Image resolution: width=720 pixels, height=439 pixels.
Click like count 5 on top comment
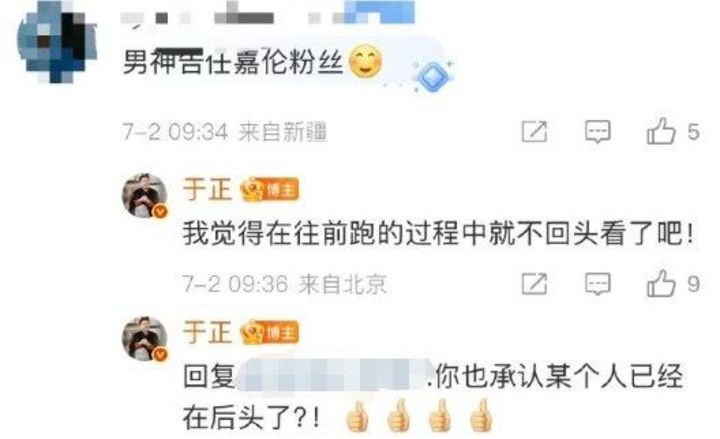693,132
